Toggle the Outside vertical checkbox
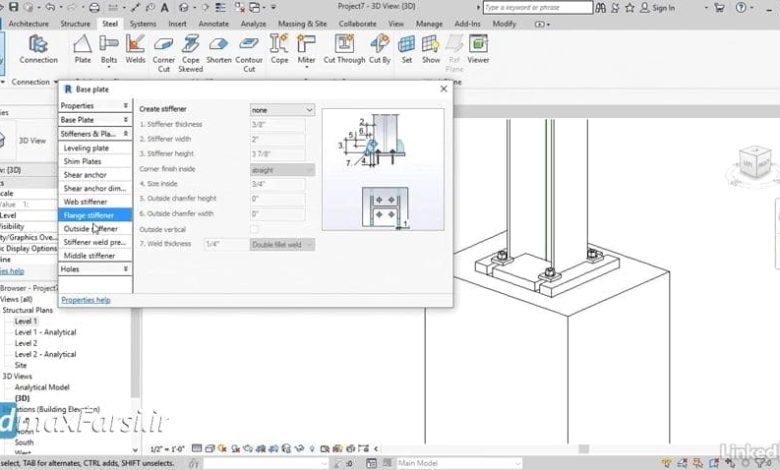This screenshot has height=470, width=780. pos(254,229)
